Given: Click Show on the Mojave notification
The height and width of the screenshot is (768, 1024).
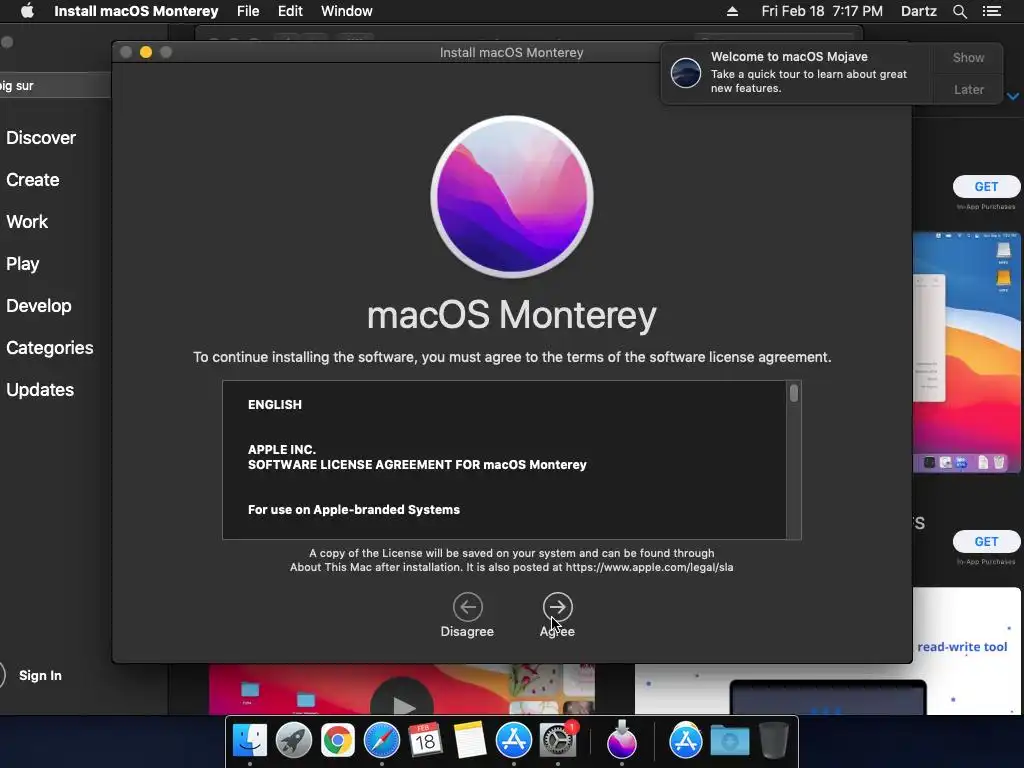Looking at the screenshot, I should [968, 57].
